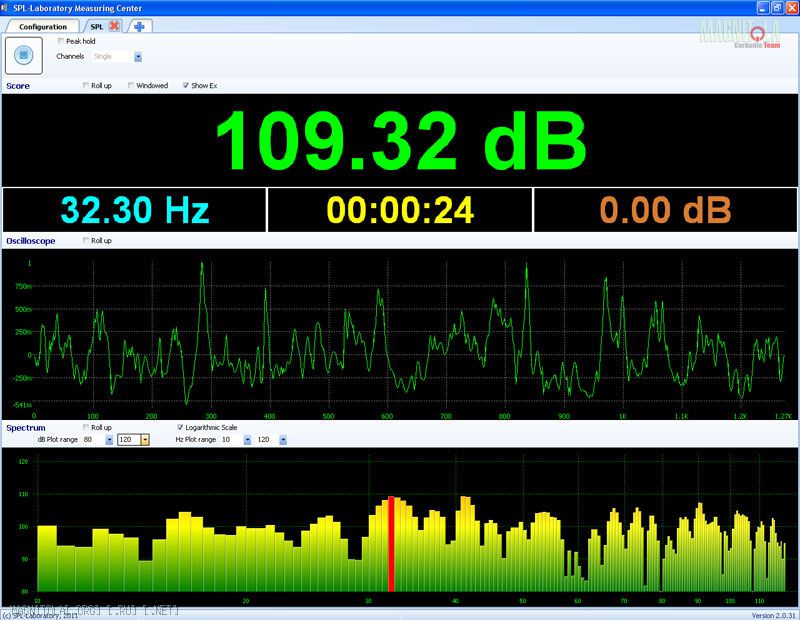Click the Channels label
Viewport: 800px width, 620px height.
tap(70, 56)
